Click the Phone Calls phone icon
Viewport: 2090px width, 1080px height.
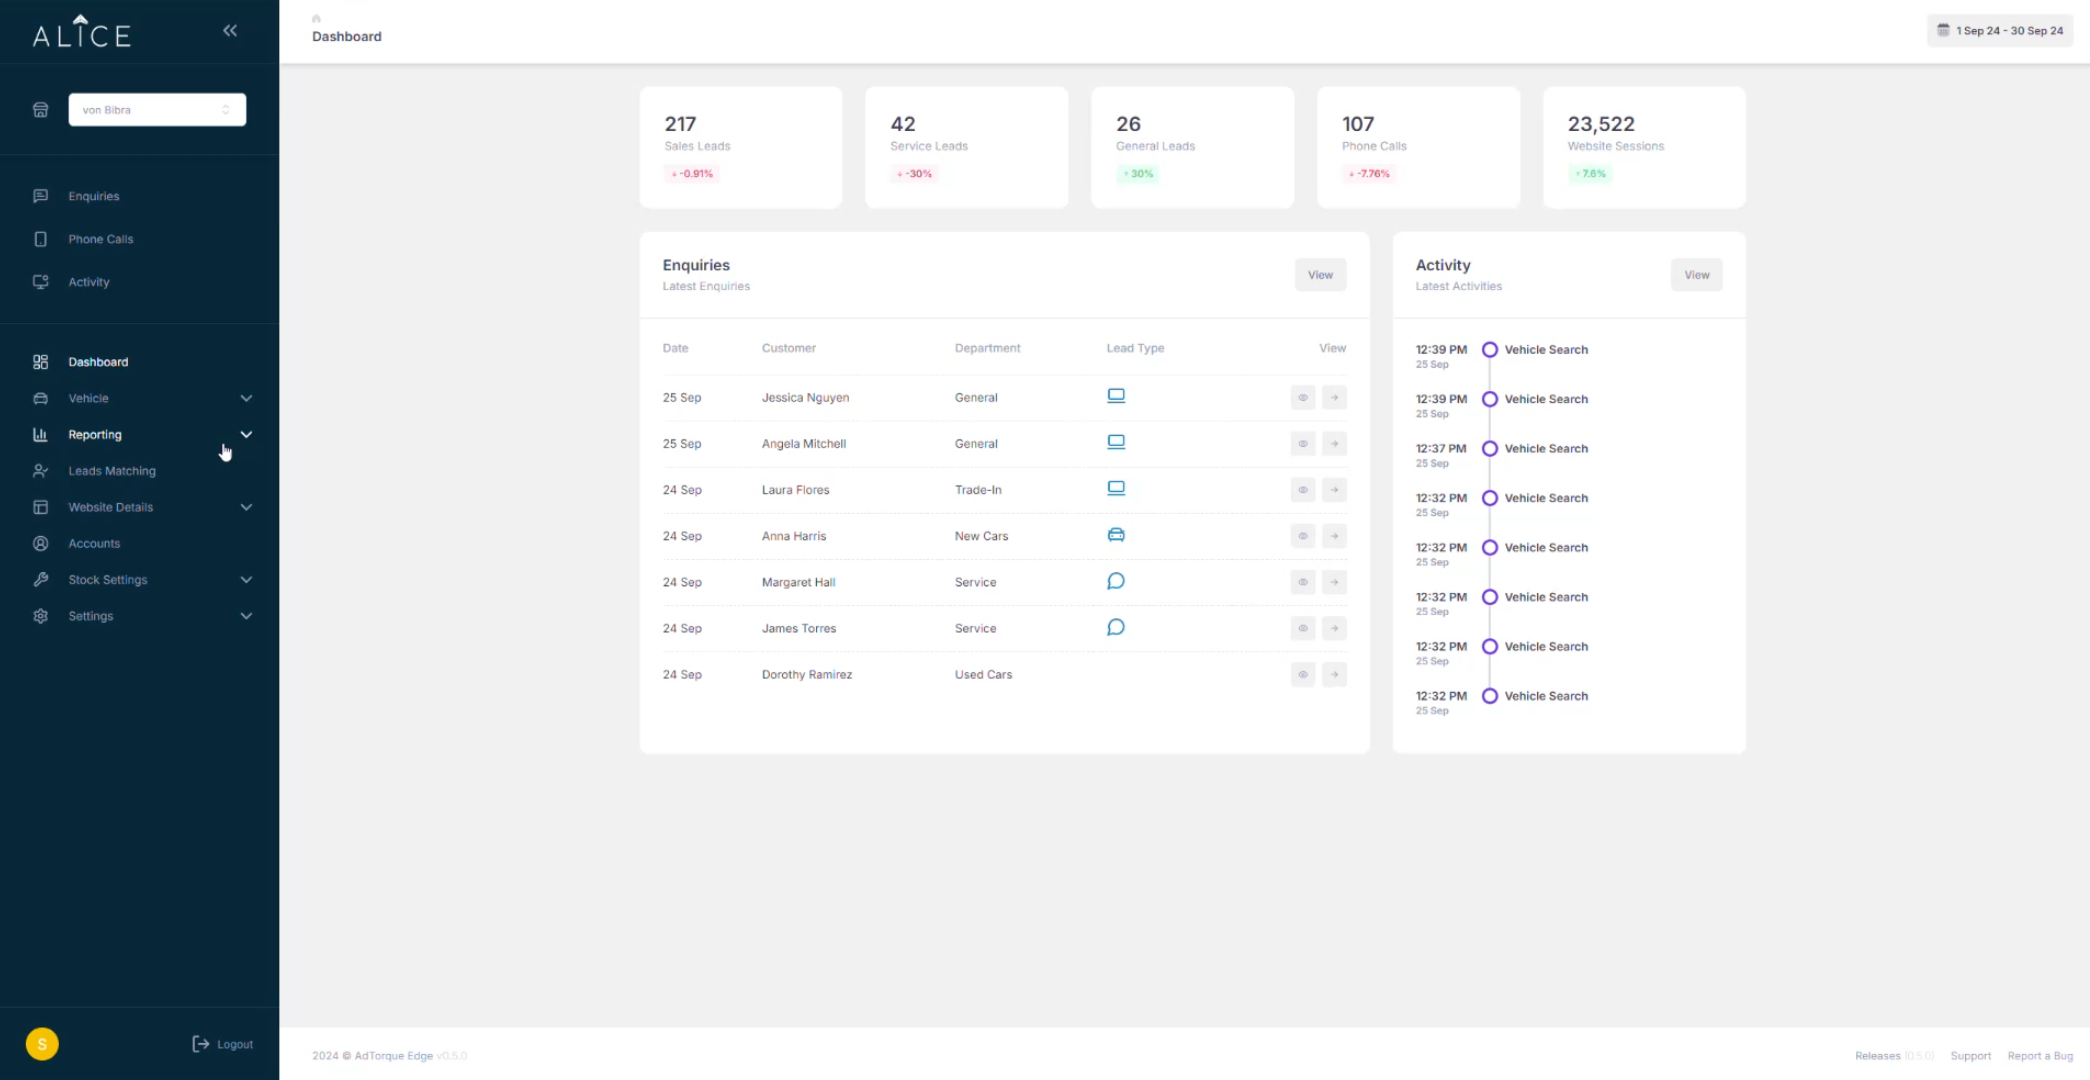click(x=40, y=239)
